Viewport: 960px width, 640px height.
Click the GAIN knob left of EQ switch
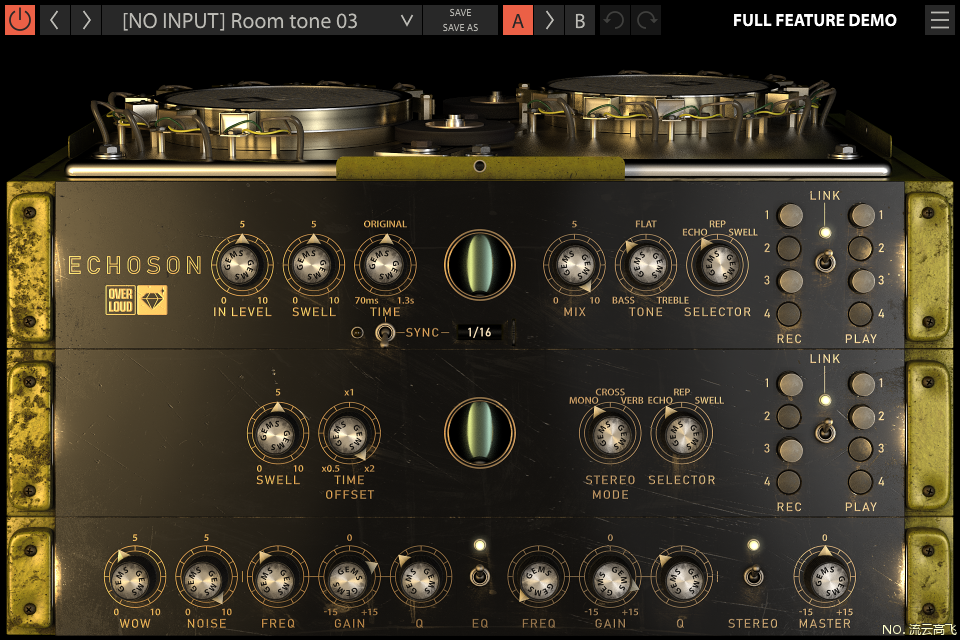point(349,578)
